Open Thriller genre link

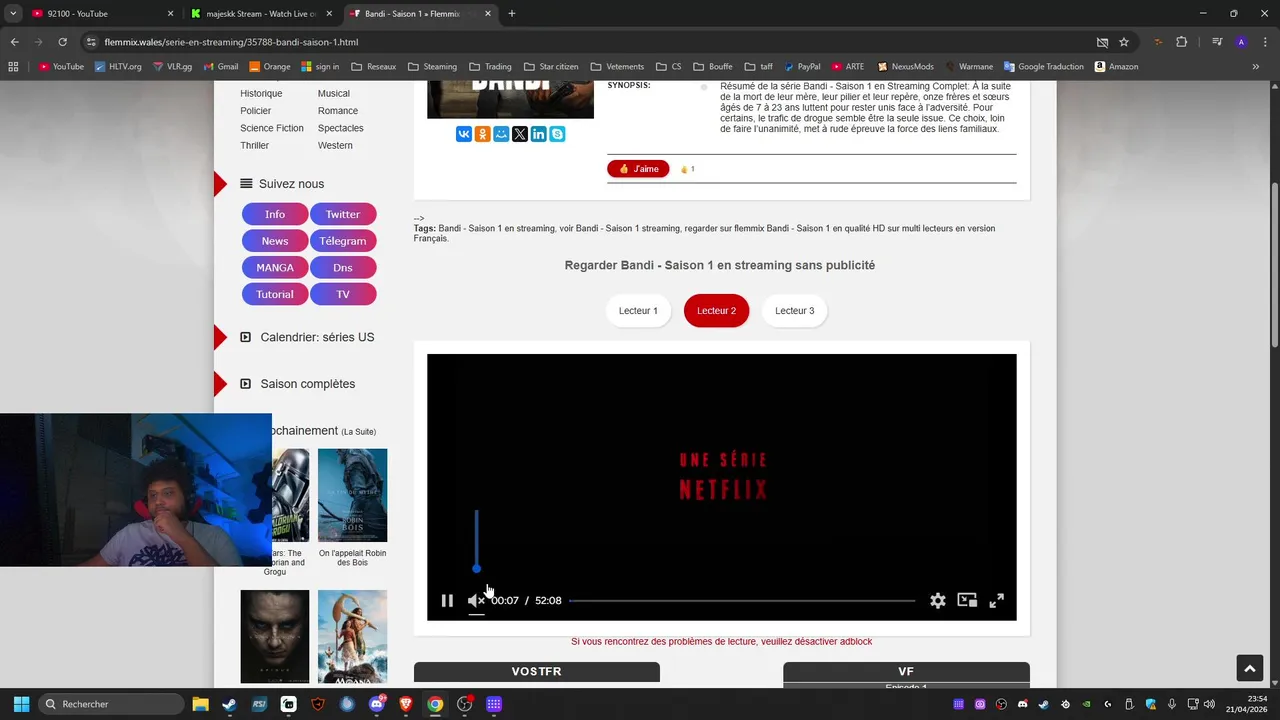pos(254,146)
